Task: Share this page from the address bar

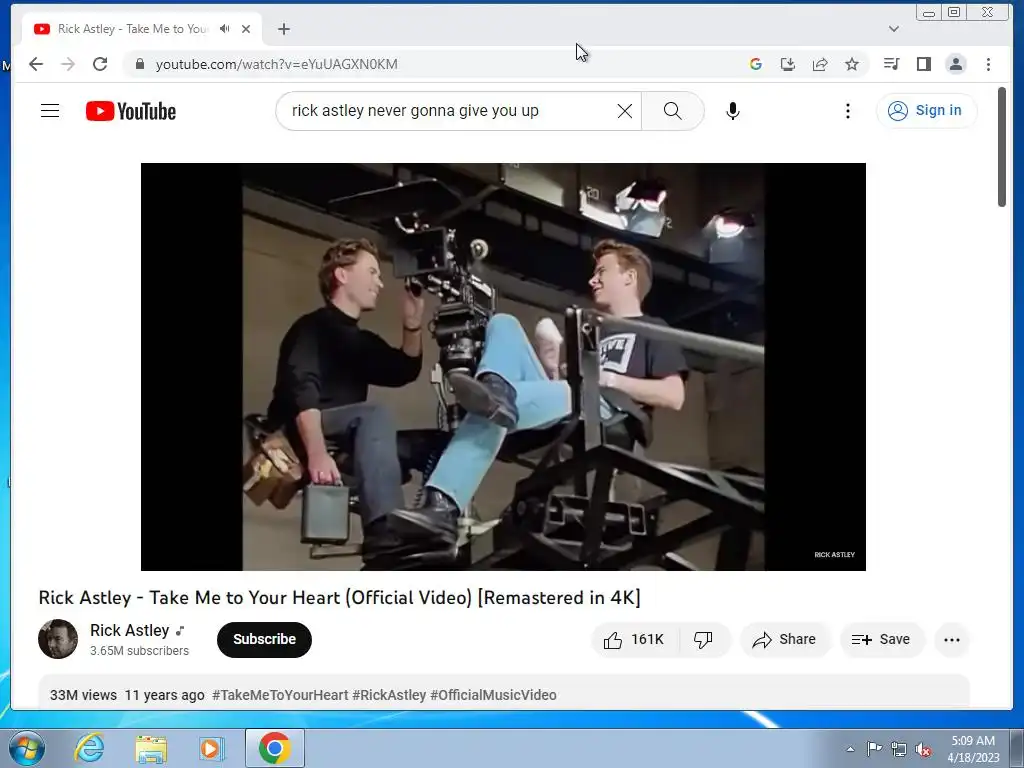Action: (820, 64)
